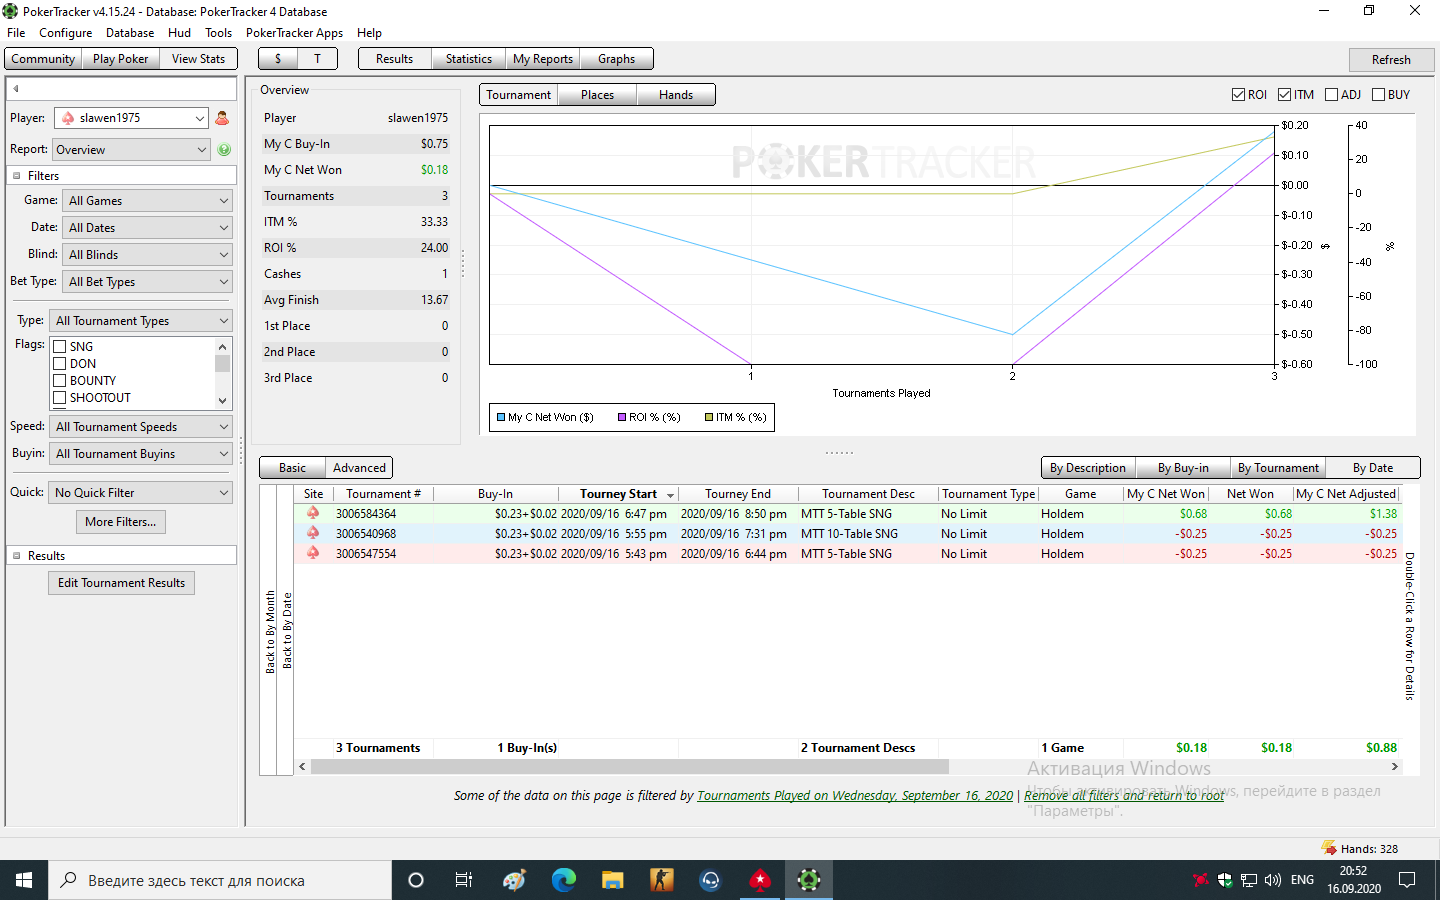Click the site icon in tournament 3006547554 row
Image resolution: width=1440 pixels, height=900 pixels.
click(x=313, y=553)
